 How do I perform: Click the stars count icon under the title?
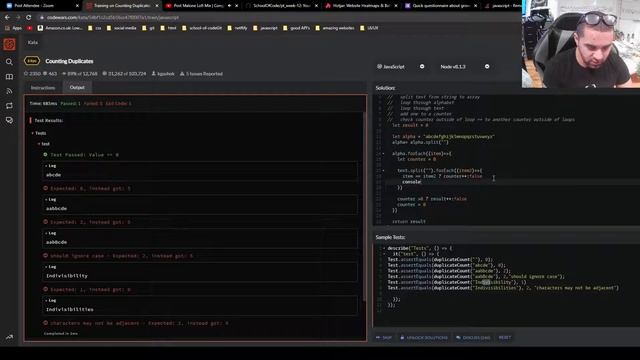[26, 74]
